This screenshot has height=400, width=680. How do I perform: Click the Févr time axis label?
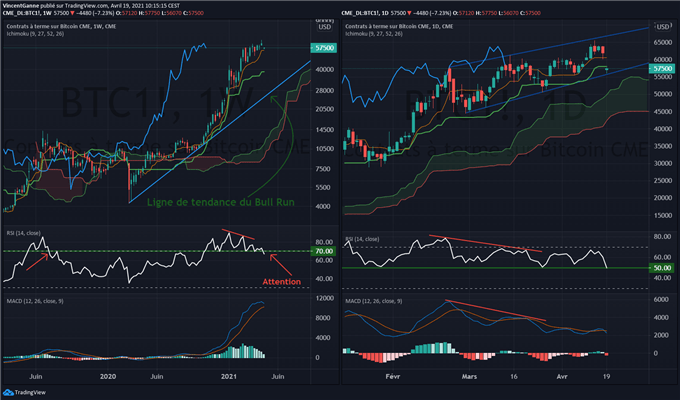pyautogui.click(x=392, y=376)
